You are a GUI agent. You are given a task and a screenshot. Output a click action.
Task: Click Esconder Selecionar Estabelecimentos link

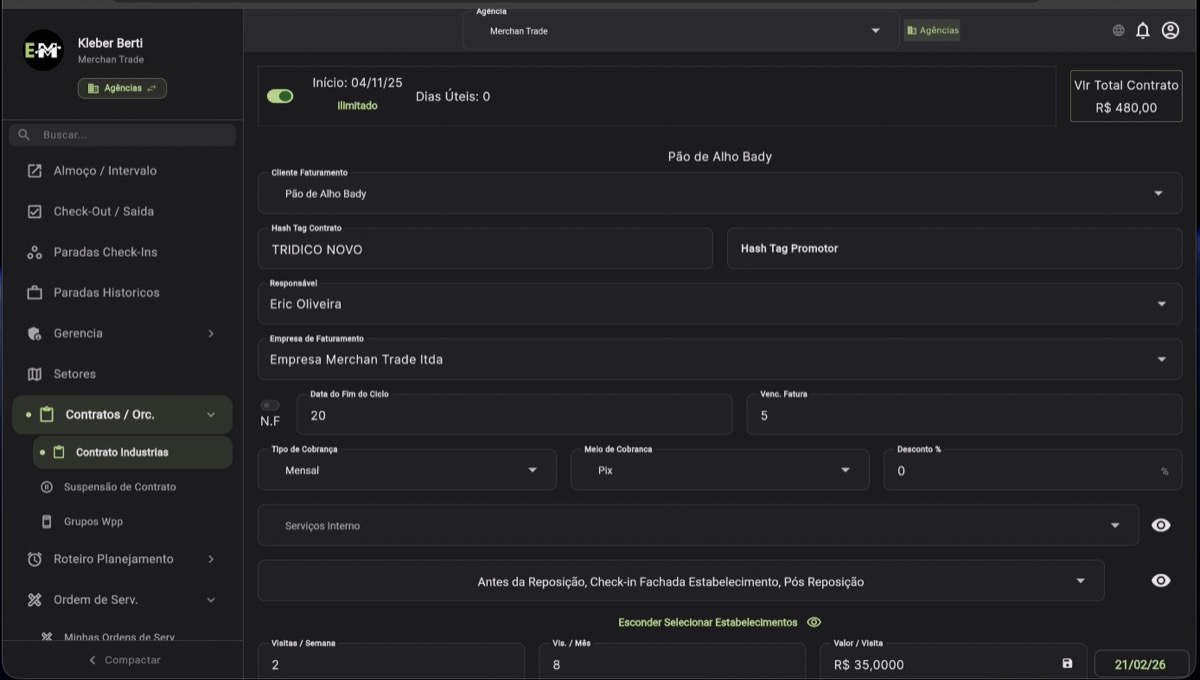708,622
